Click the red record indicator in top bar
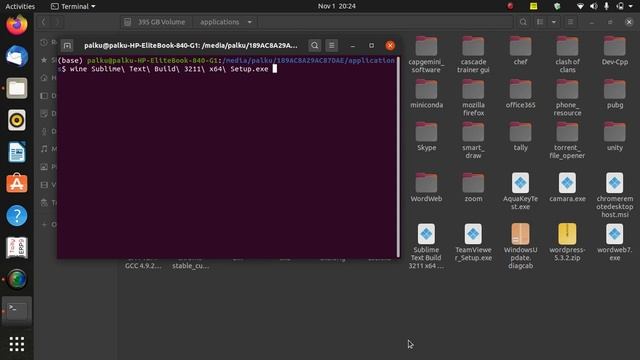Viewport: 640px width, 360px height. pyautogui.click(x=510, y=6)
